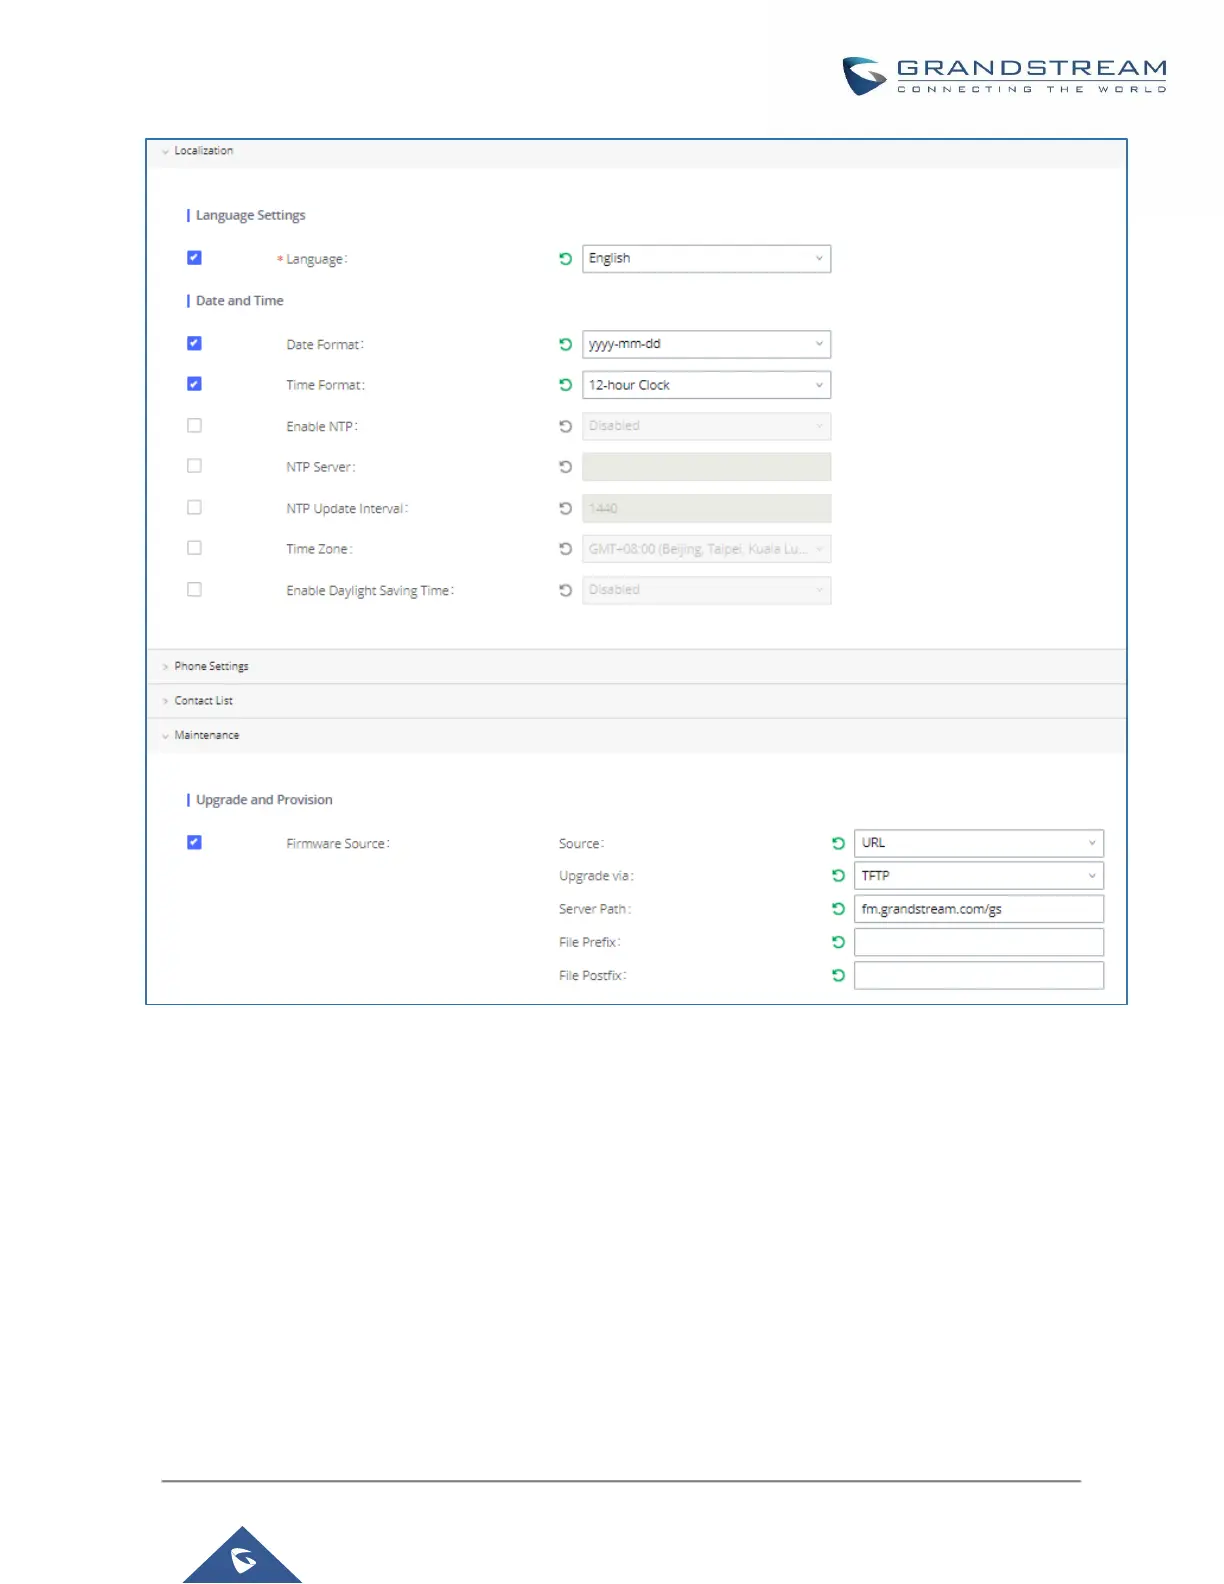Reset the Server Path value
Screen dimensions: 1224x1584
coord(838,909)
